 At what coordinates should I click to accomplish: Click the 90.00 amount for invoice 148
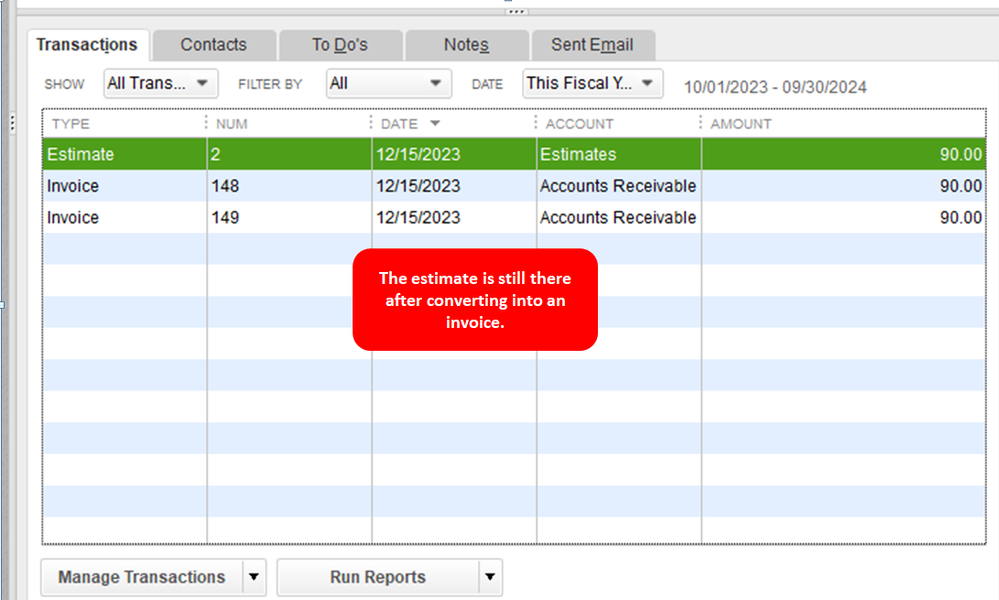coord(844,186)
